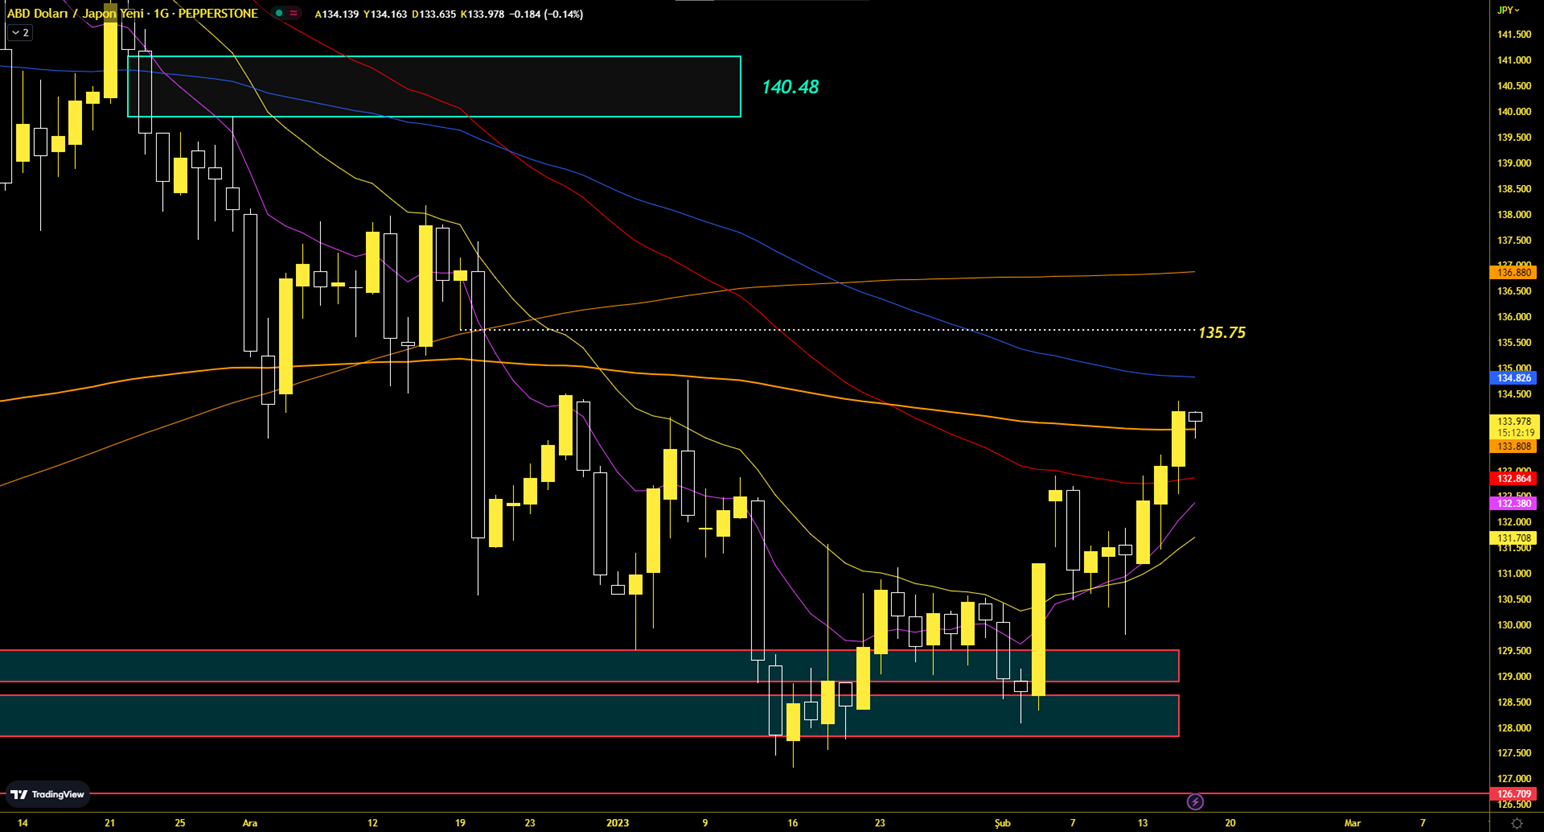The width and height of the screenshot is (1544, 832).
Task: Click the 2023 label on time axis
Action: click(617, 823)
